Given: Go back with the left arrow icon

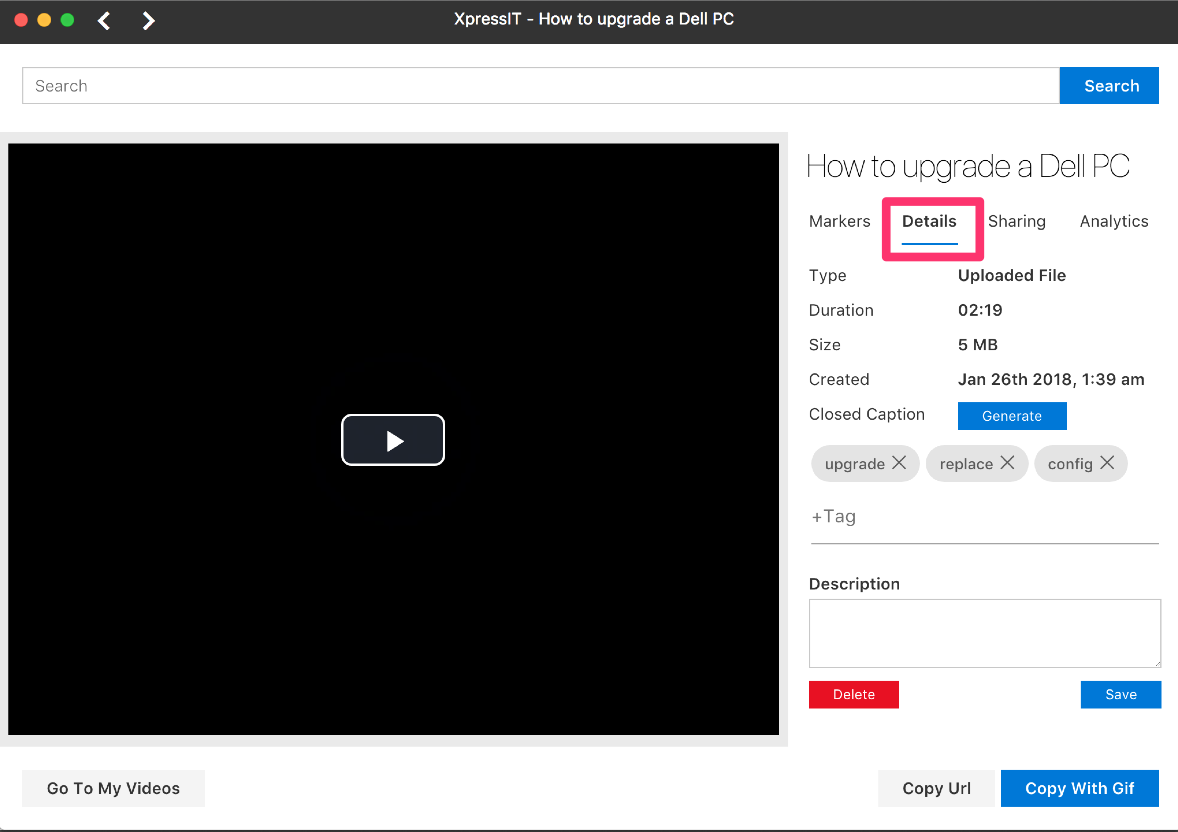Looking at the screenshot, I should [x=104, y=20].
